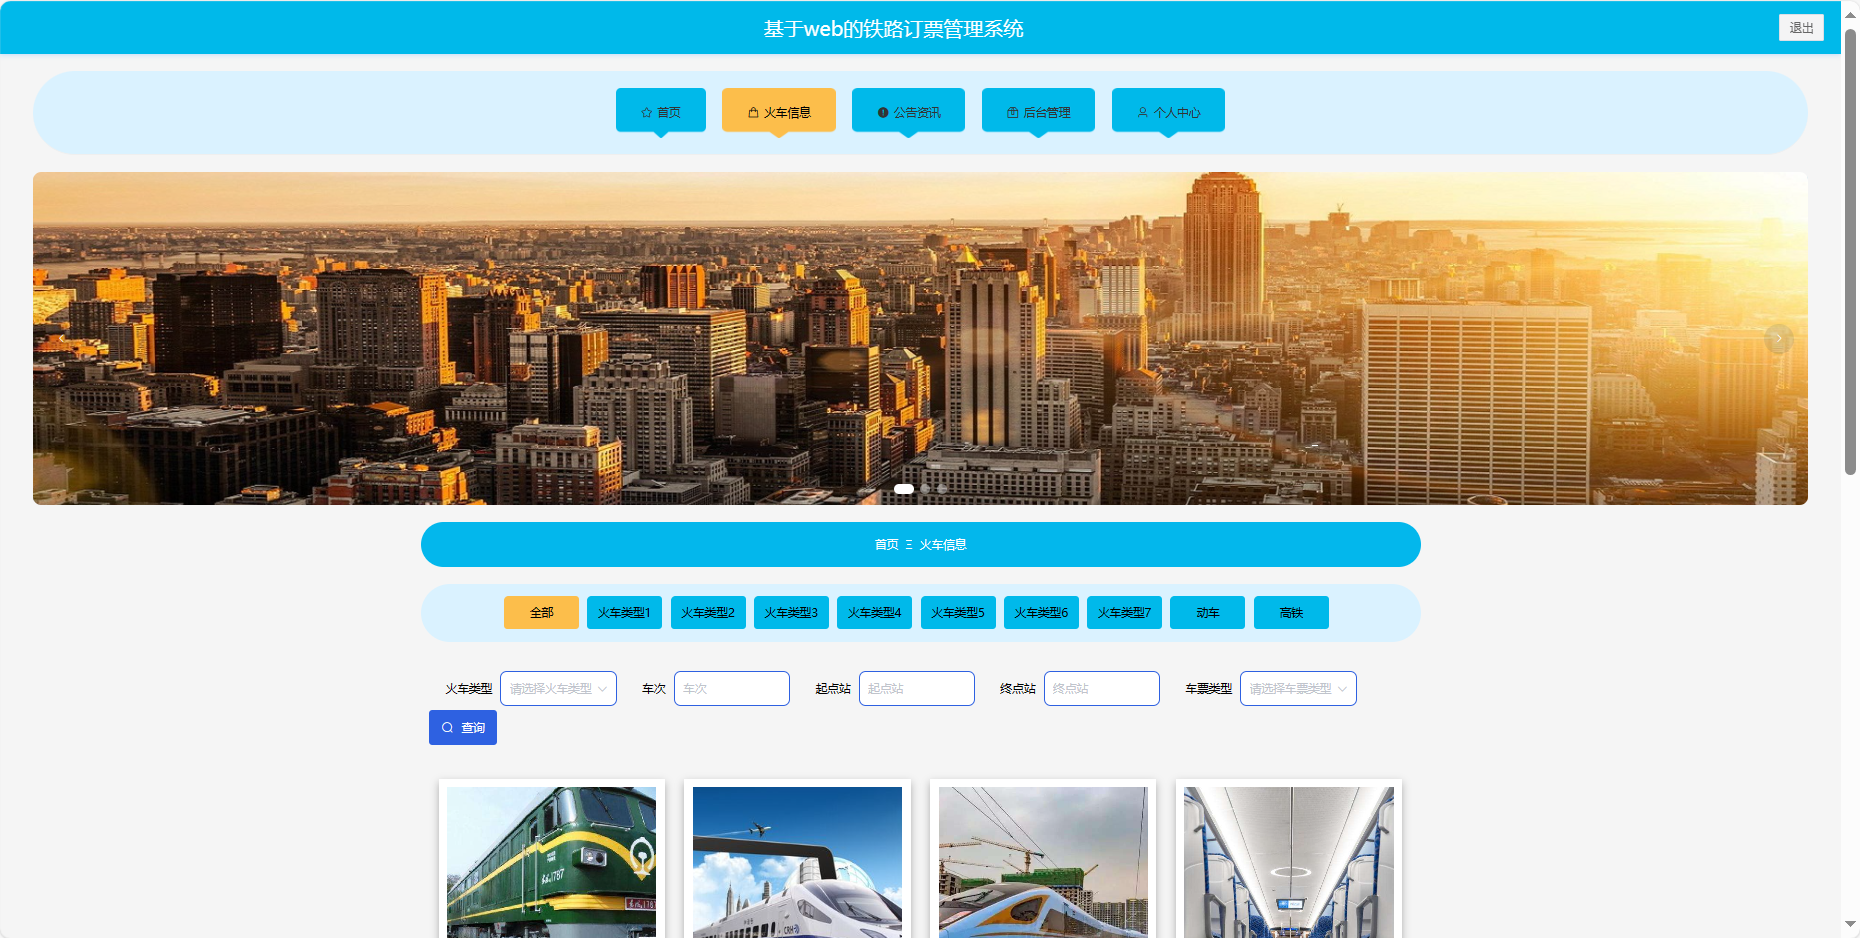Screen dimensions: 1860x938
Task: Focus the 车次 input field
Action: pos(732,688)
